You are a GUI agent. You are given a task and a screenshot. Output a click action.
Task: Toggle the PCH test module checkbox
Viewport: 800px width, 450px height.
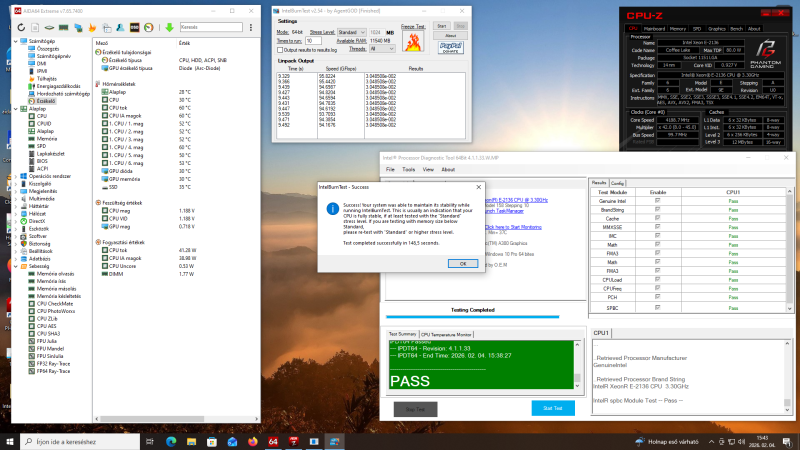[x=657, y=297]
